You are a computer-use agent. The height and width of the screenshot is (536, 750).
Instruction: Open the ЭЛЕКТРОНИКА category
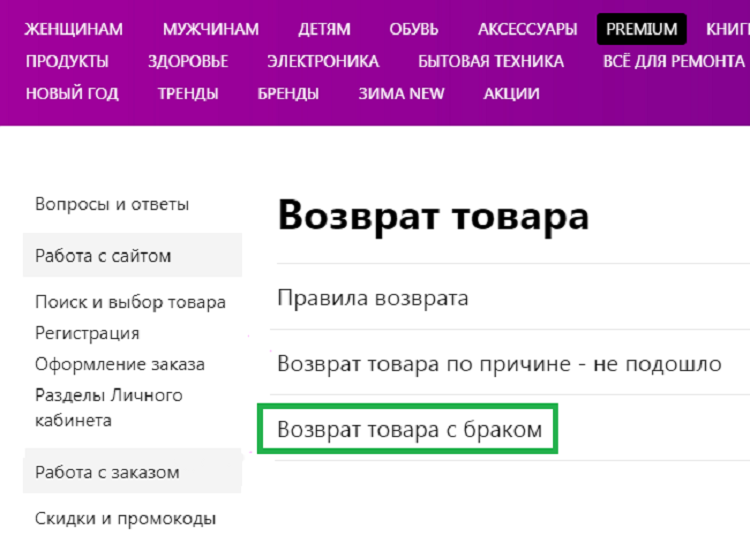coord(323,61)
